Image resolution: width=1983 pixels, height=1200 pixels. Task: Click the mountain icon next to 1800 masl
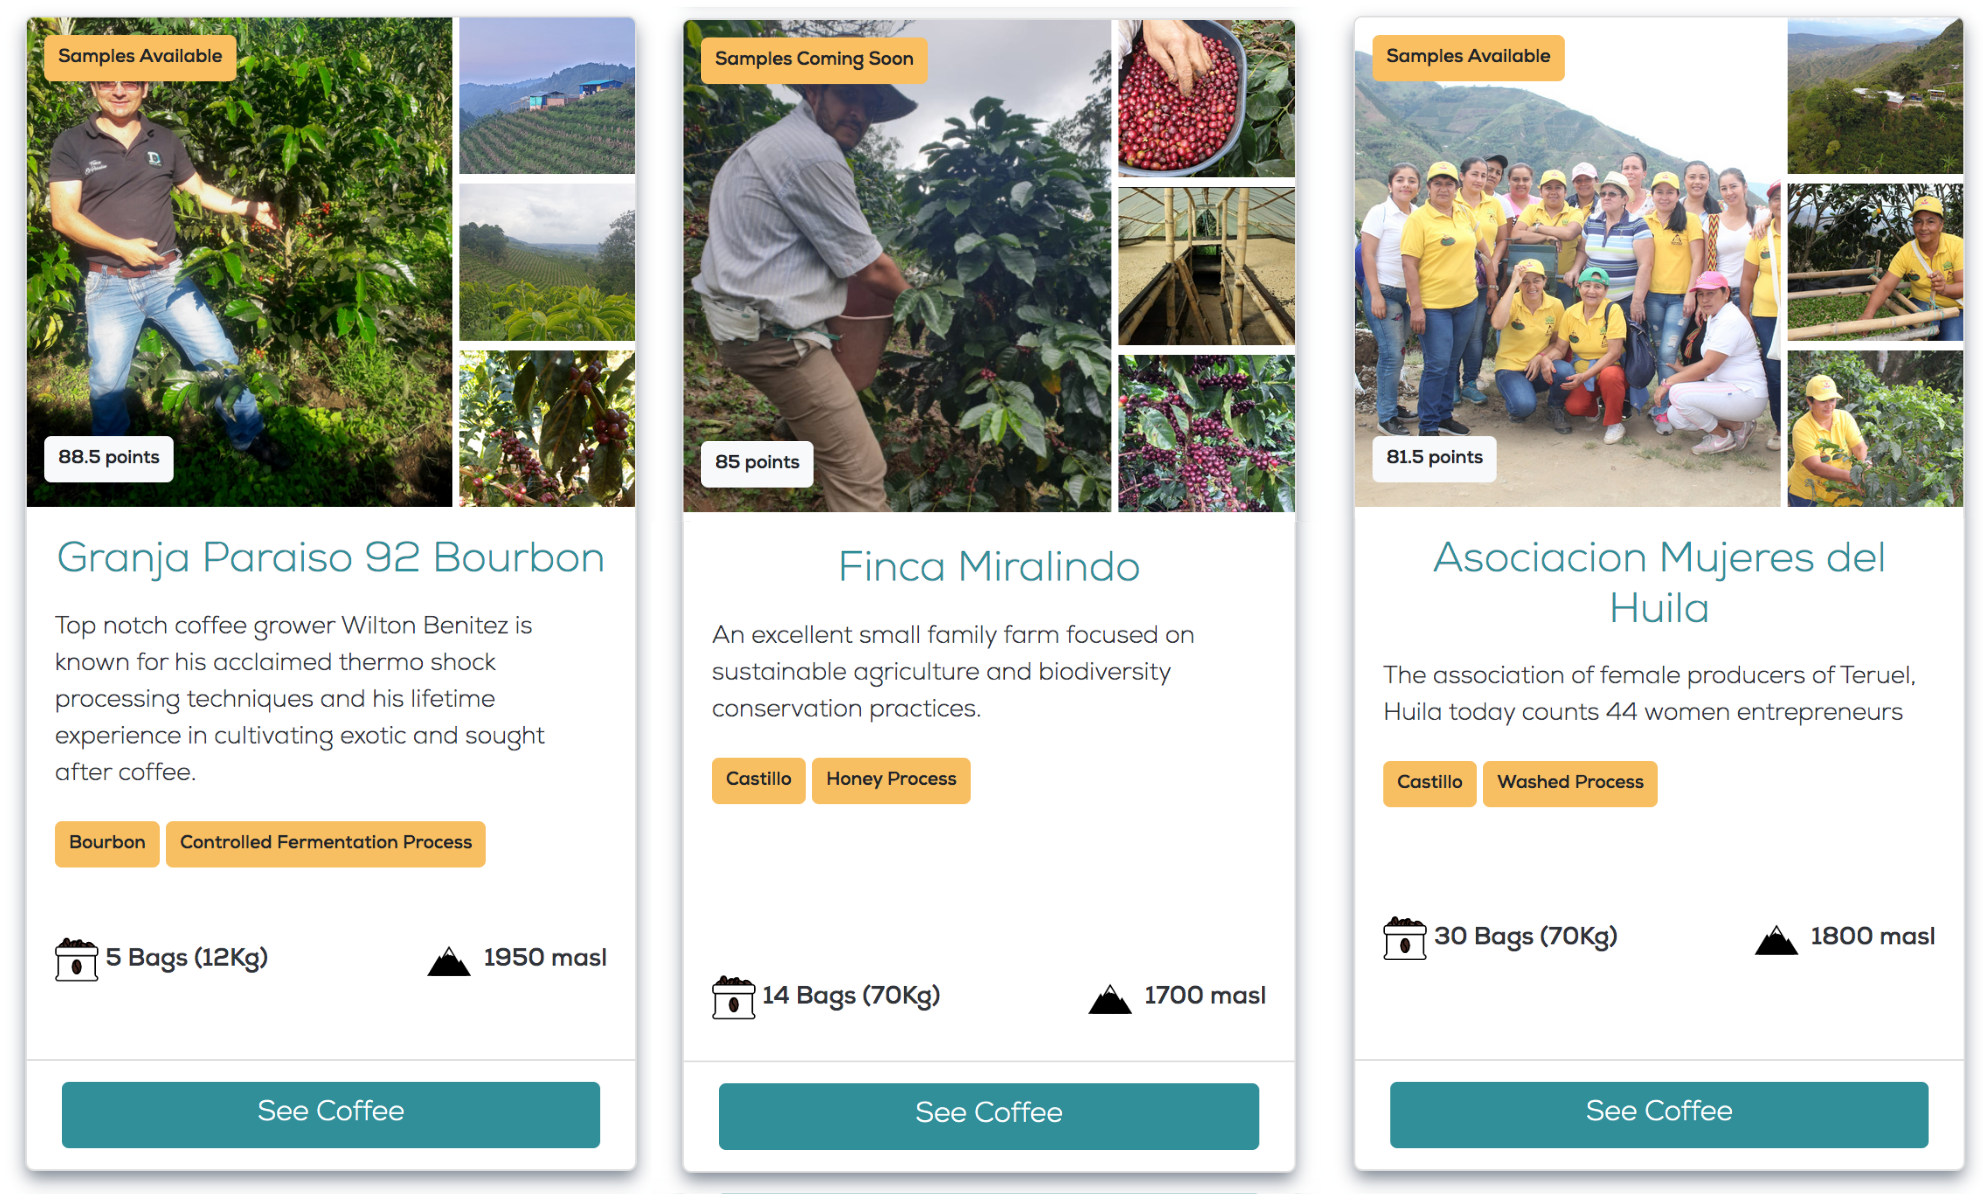pyautogui.click(x=1777, y=940)
